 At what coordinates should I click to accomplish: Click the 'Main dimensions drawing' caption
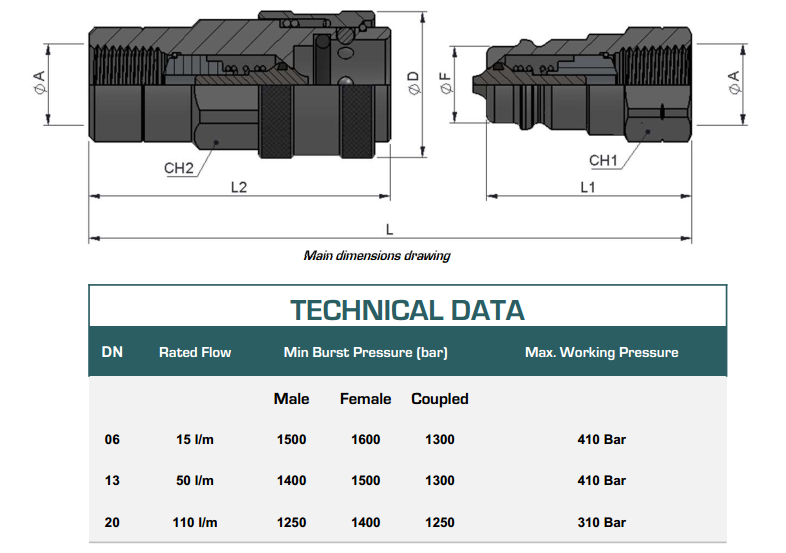[x=377, y=256]
